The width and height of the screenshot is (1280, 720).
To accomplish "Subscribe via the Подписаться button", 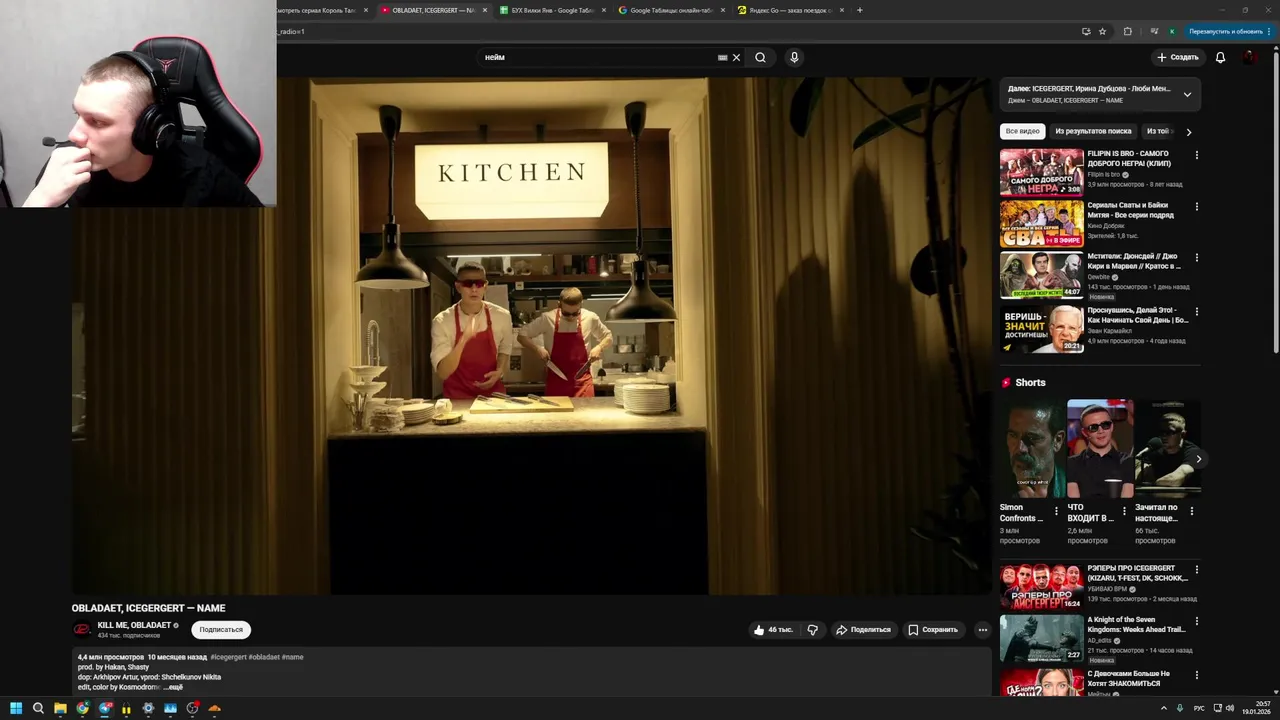I will [221, 630].
